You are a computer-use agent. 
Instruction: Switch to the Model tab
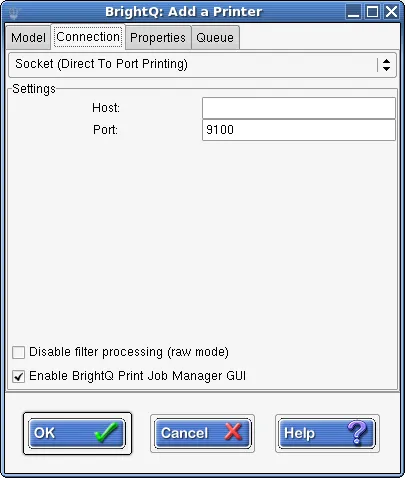[x=28, y=37]
